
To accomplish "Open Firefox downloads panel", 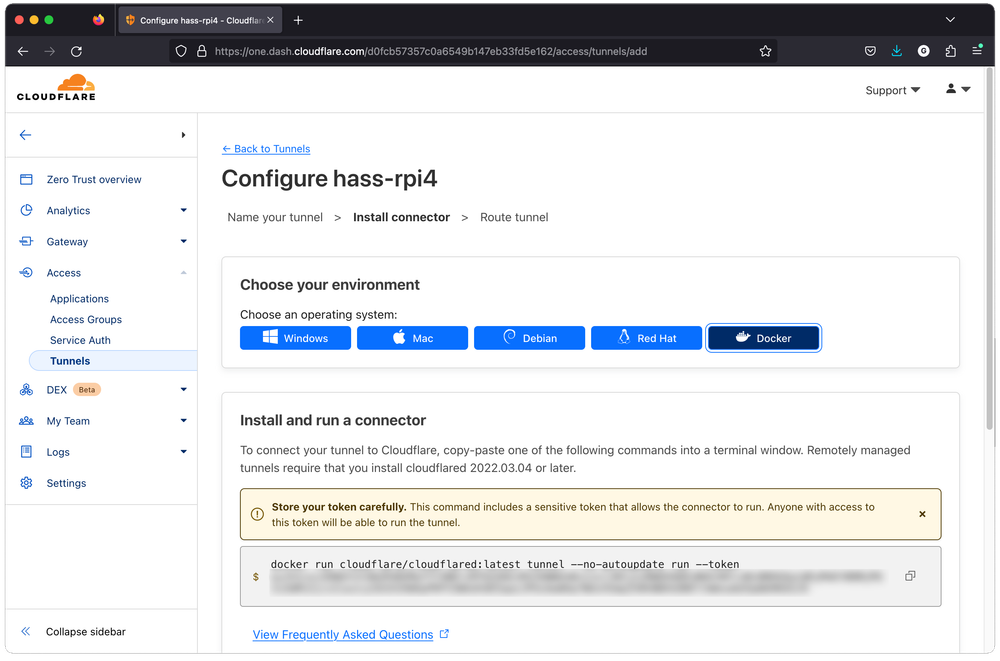I will click(x=897, y=51).
